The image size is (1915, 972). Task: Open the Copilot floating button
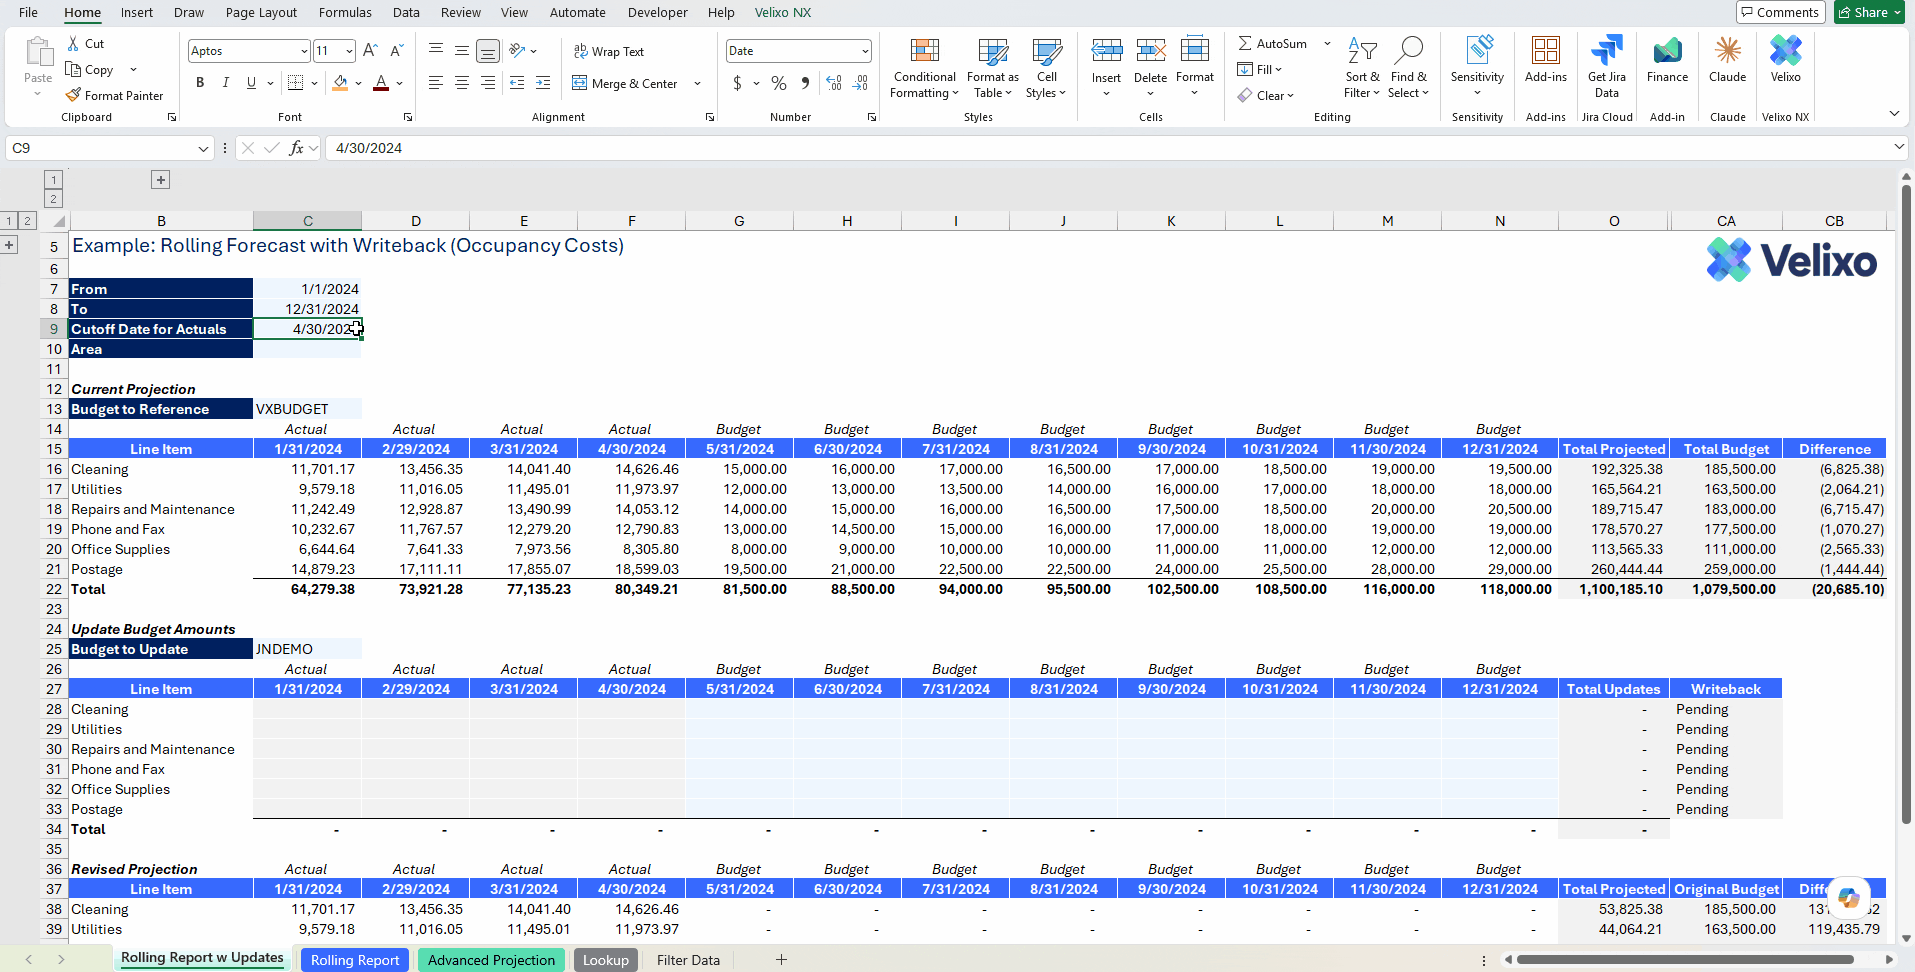1848,898
